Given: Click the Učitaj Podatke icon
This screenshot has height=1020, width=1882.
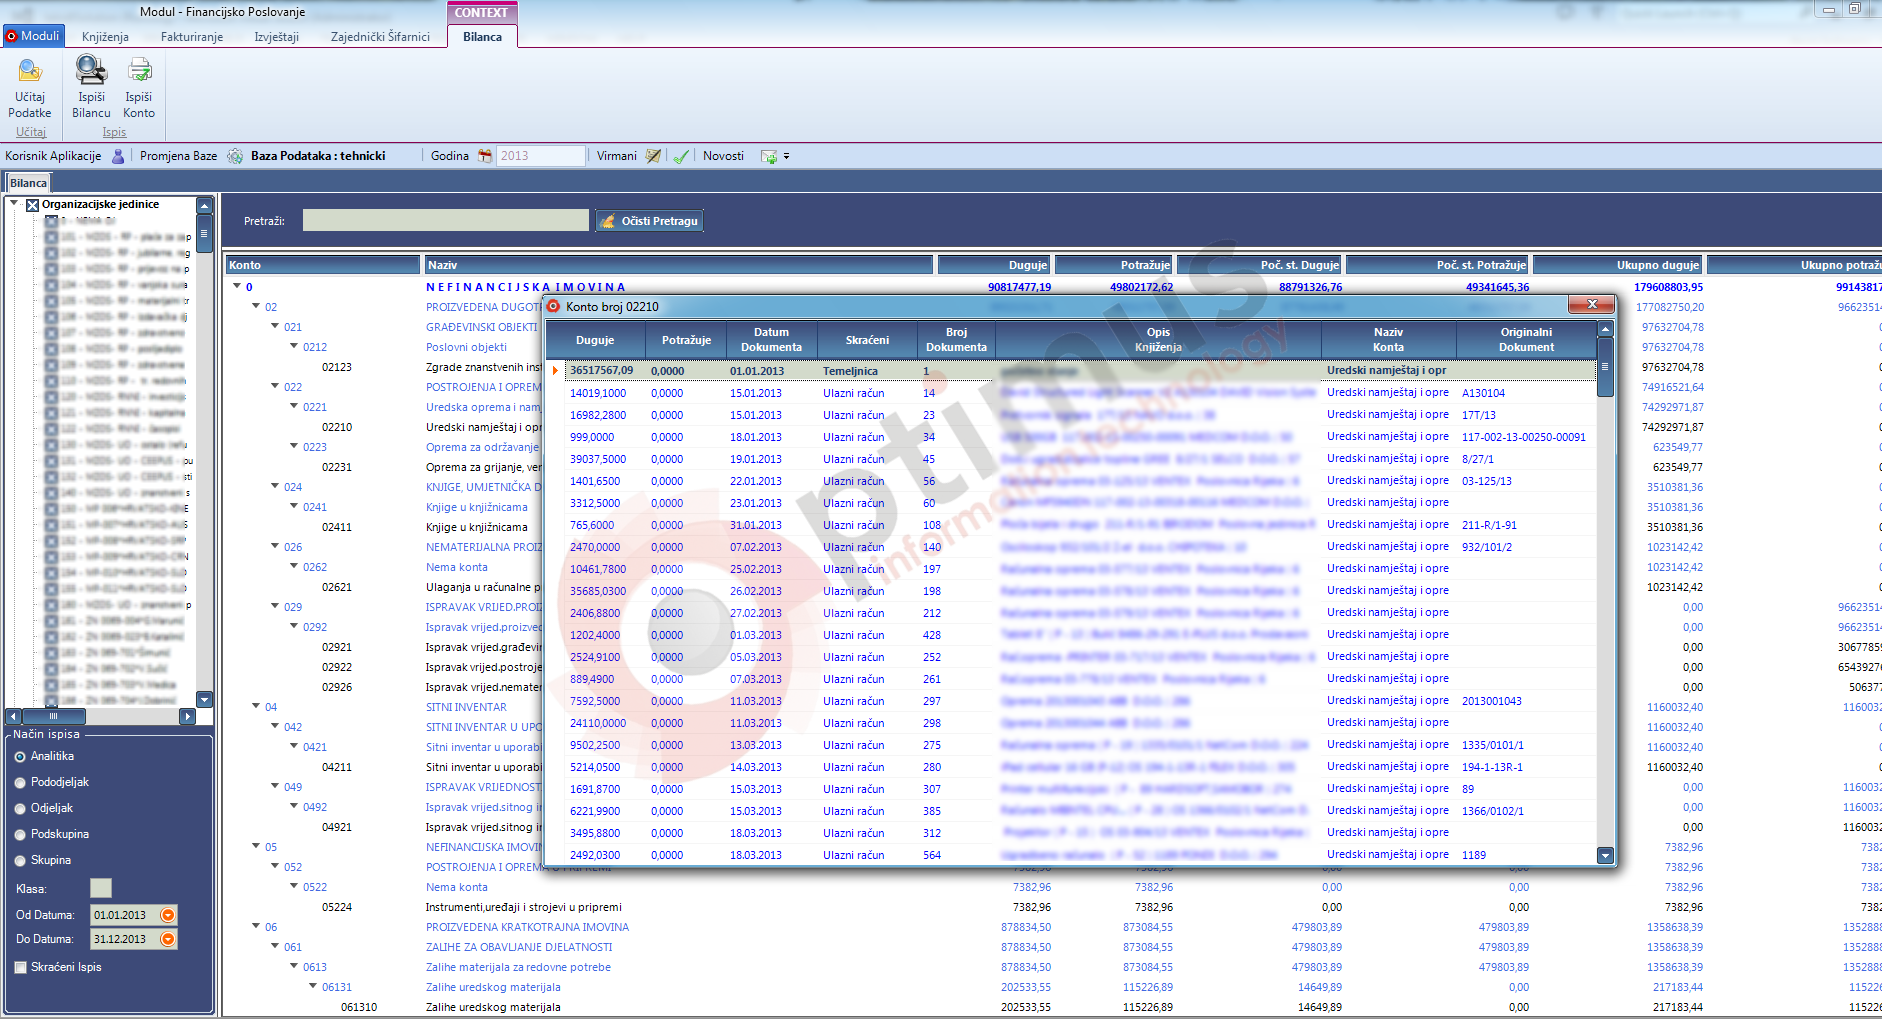Looking at the screenshot, I should click(30, 71).
